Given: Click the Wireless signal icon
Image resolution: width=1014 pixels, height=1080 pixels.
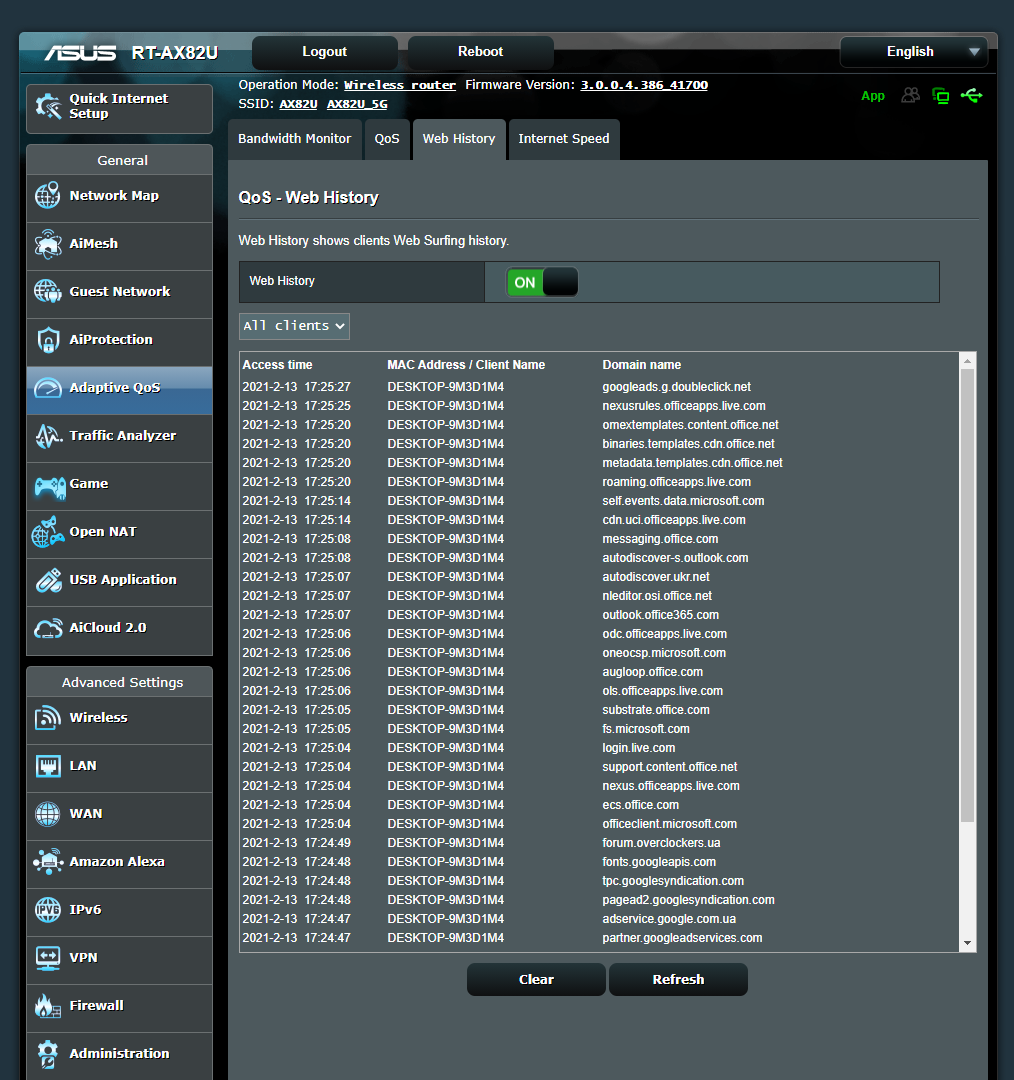Looking at the screenshot, I should tap(48, 718).
